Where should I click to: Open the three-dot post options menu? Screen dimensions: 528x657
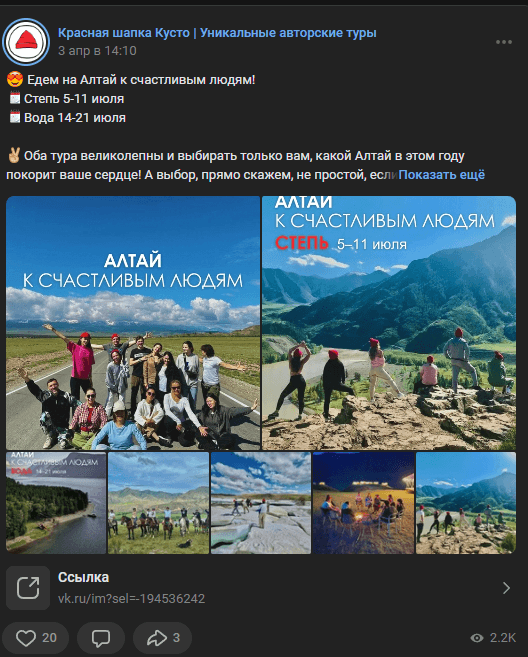point(504,42)
